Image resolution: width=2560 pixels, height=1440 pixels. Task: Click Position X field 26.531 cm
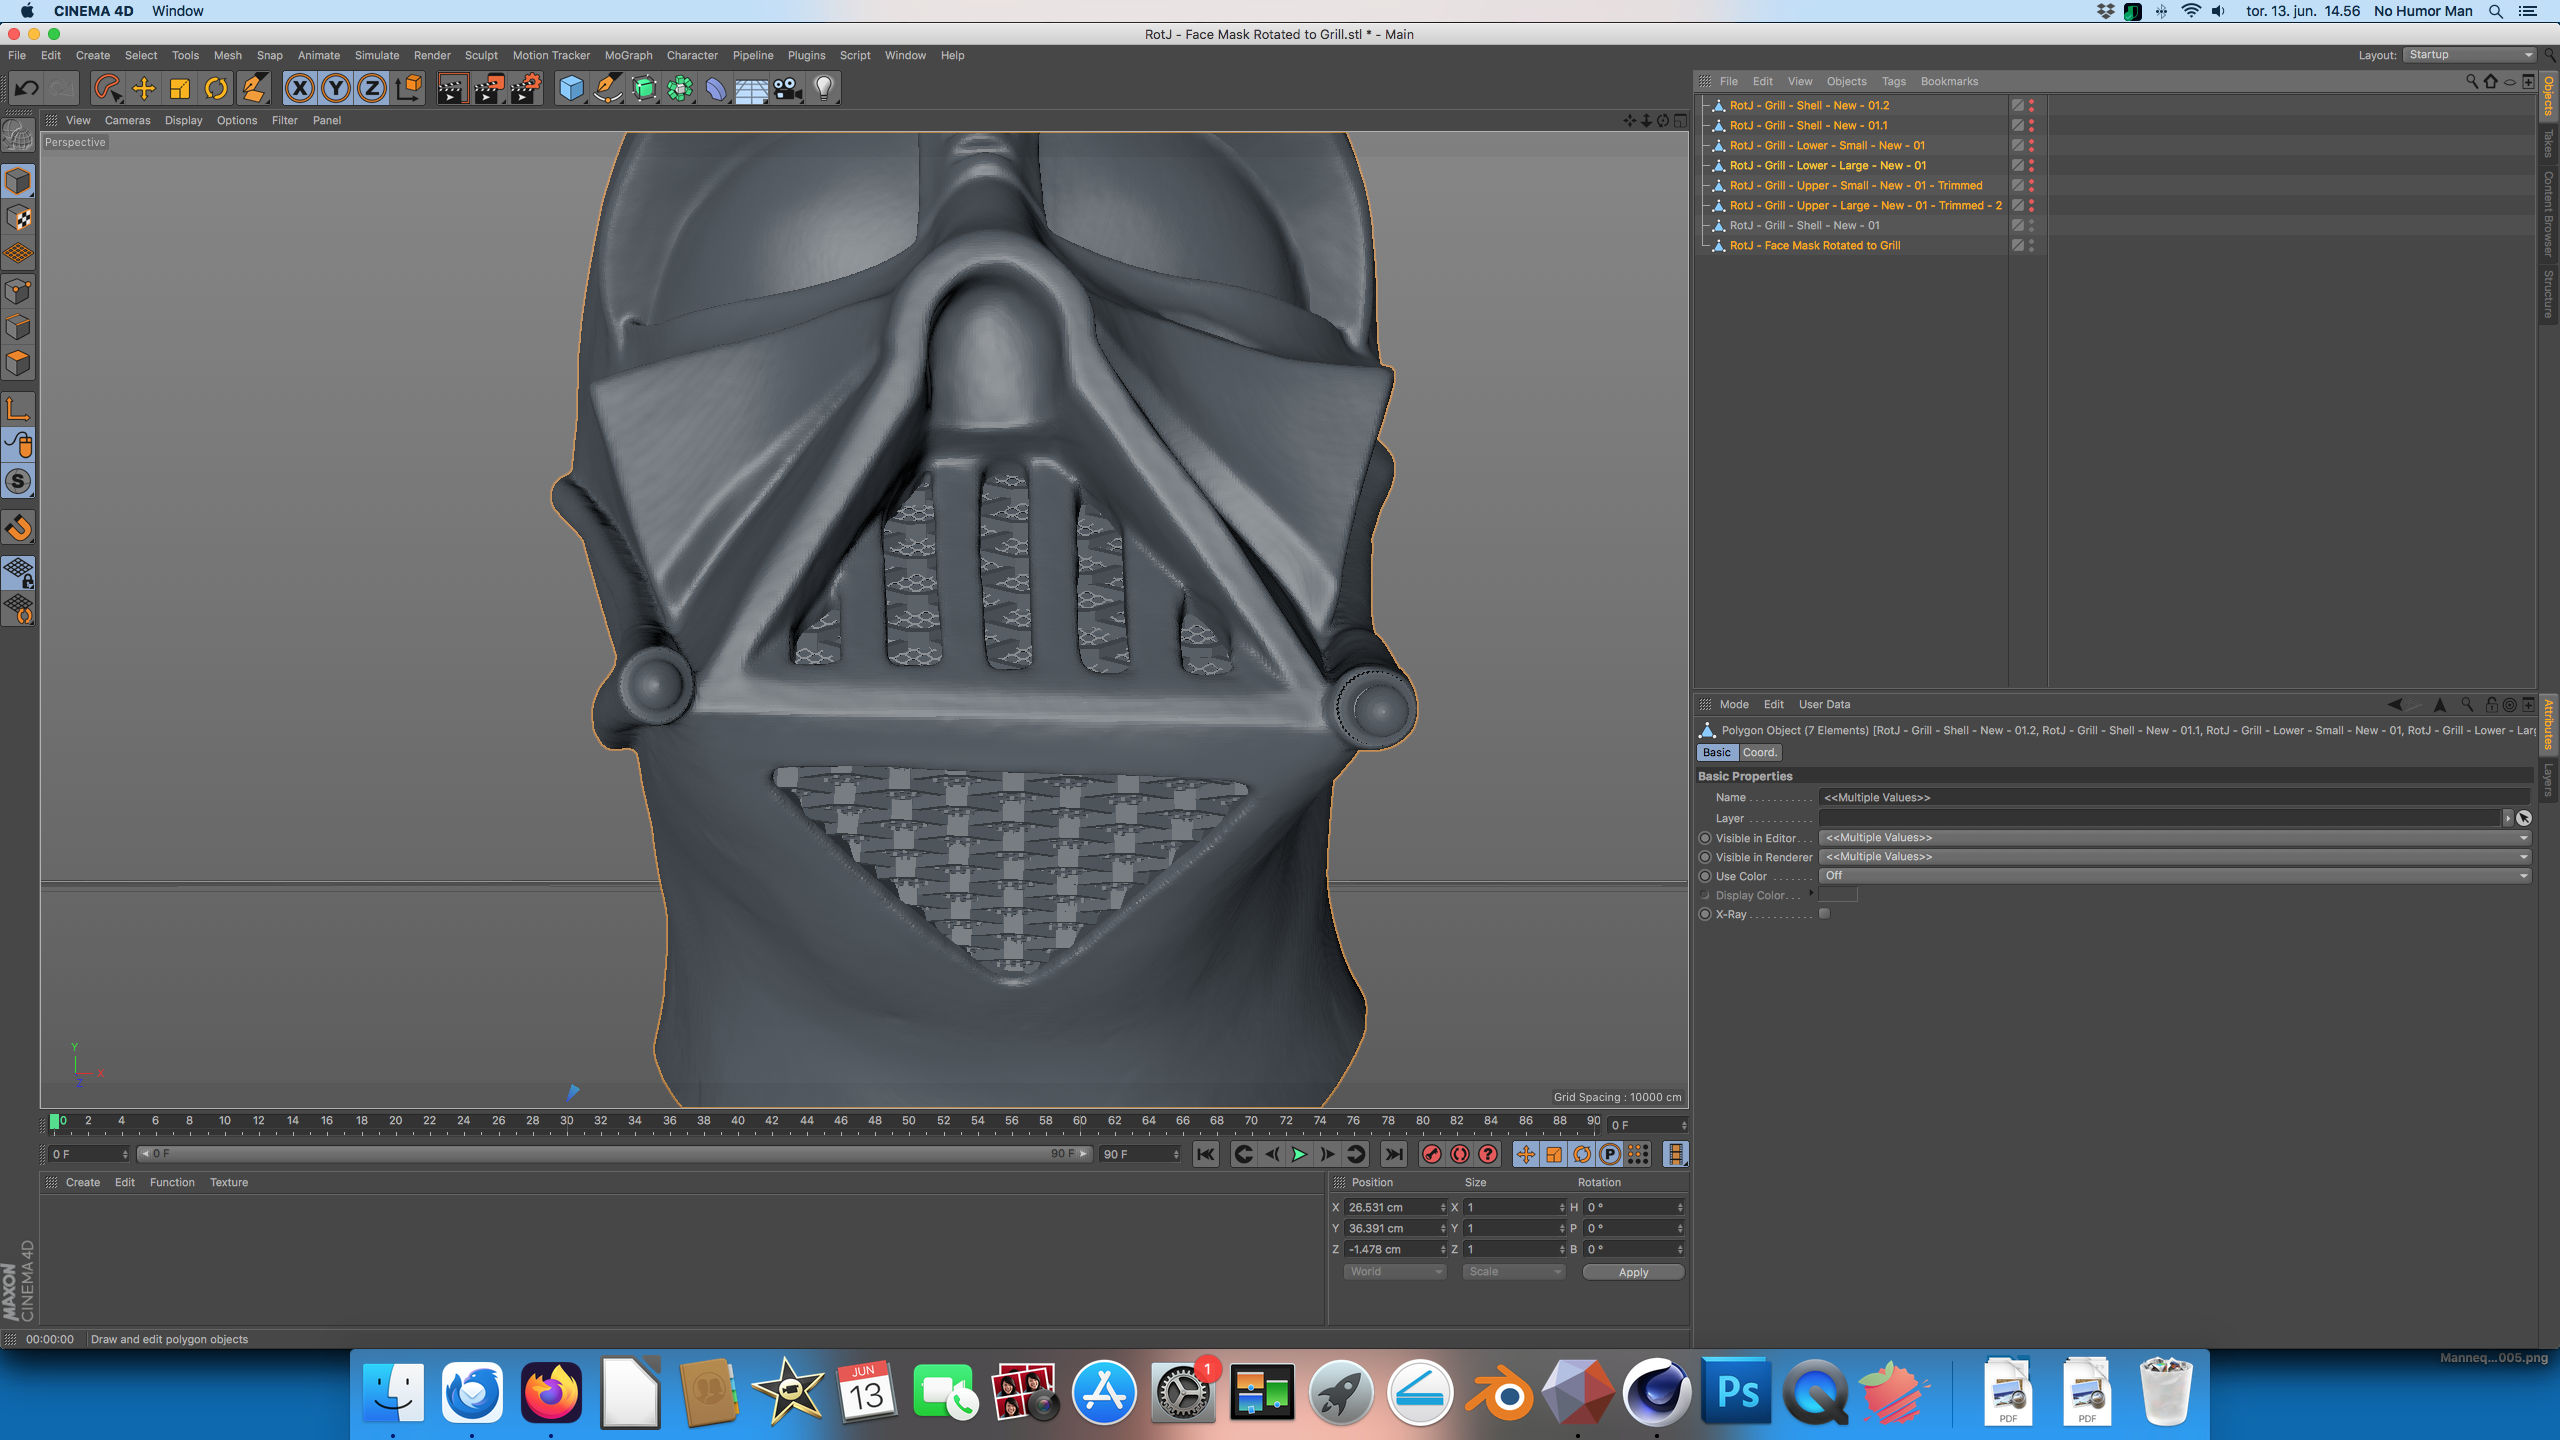pos(1393,1207)
